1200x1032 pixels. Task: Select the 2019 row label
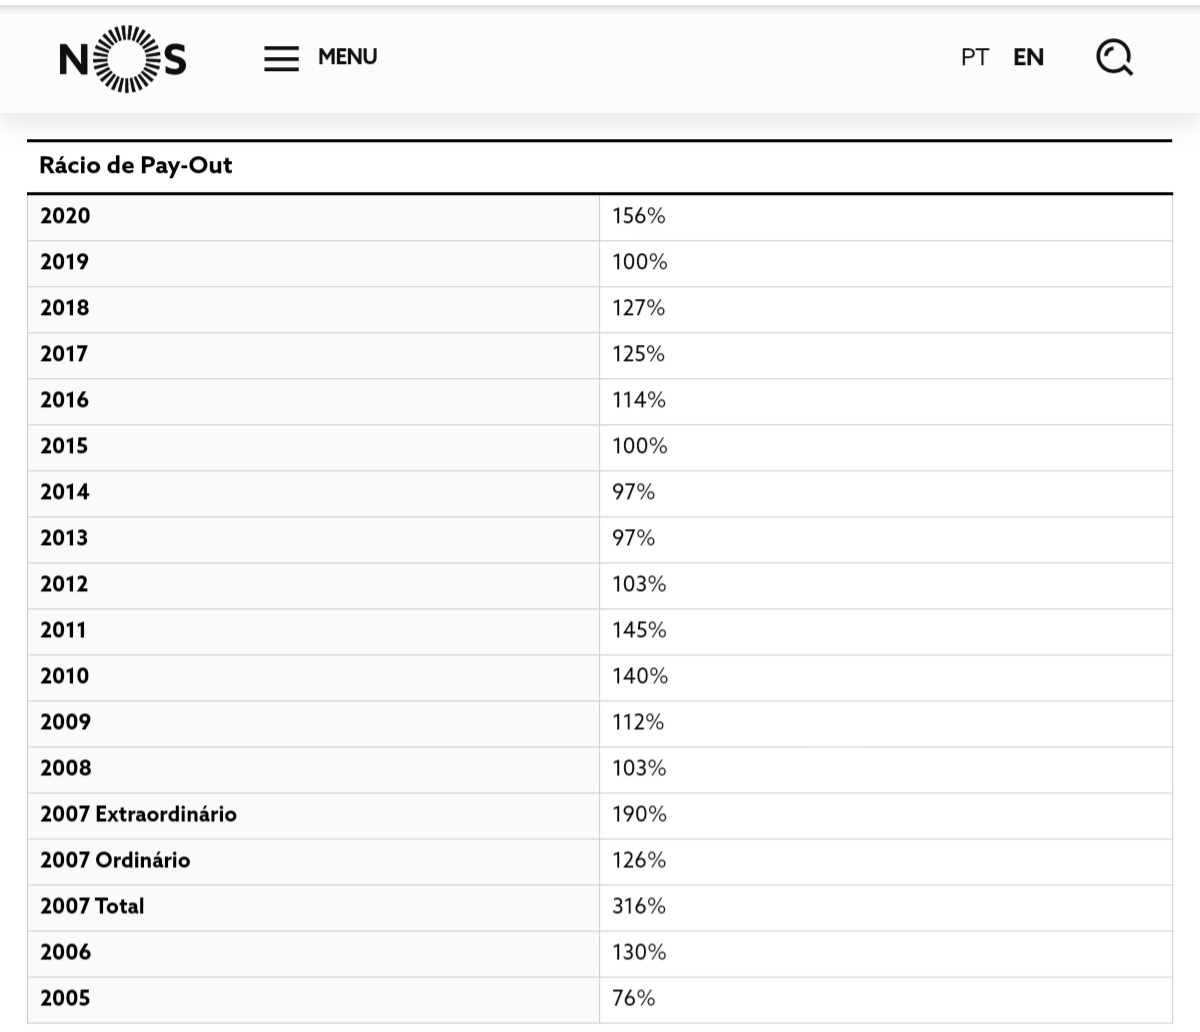pyautogui.click(x=65, y=262)
